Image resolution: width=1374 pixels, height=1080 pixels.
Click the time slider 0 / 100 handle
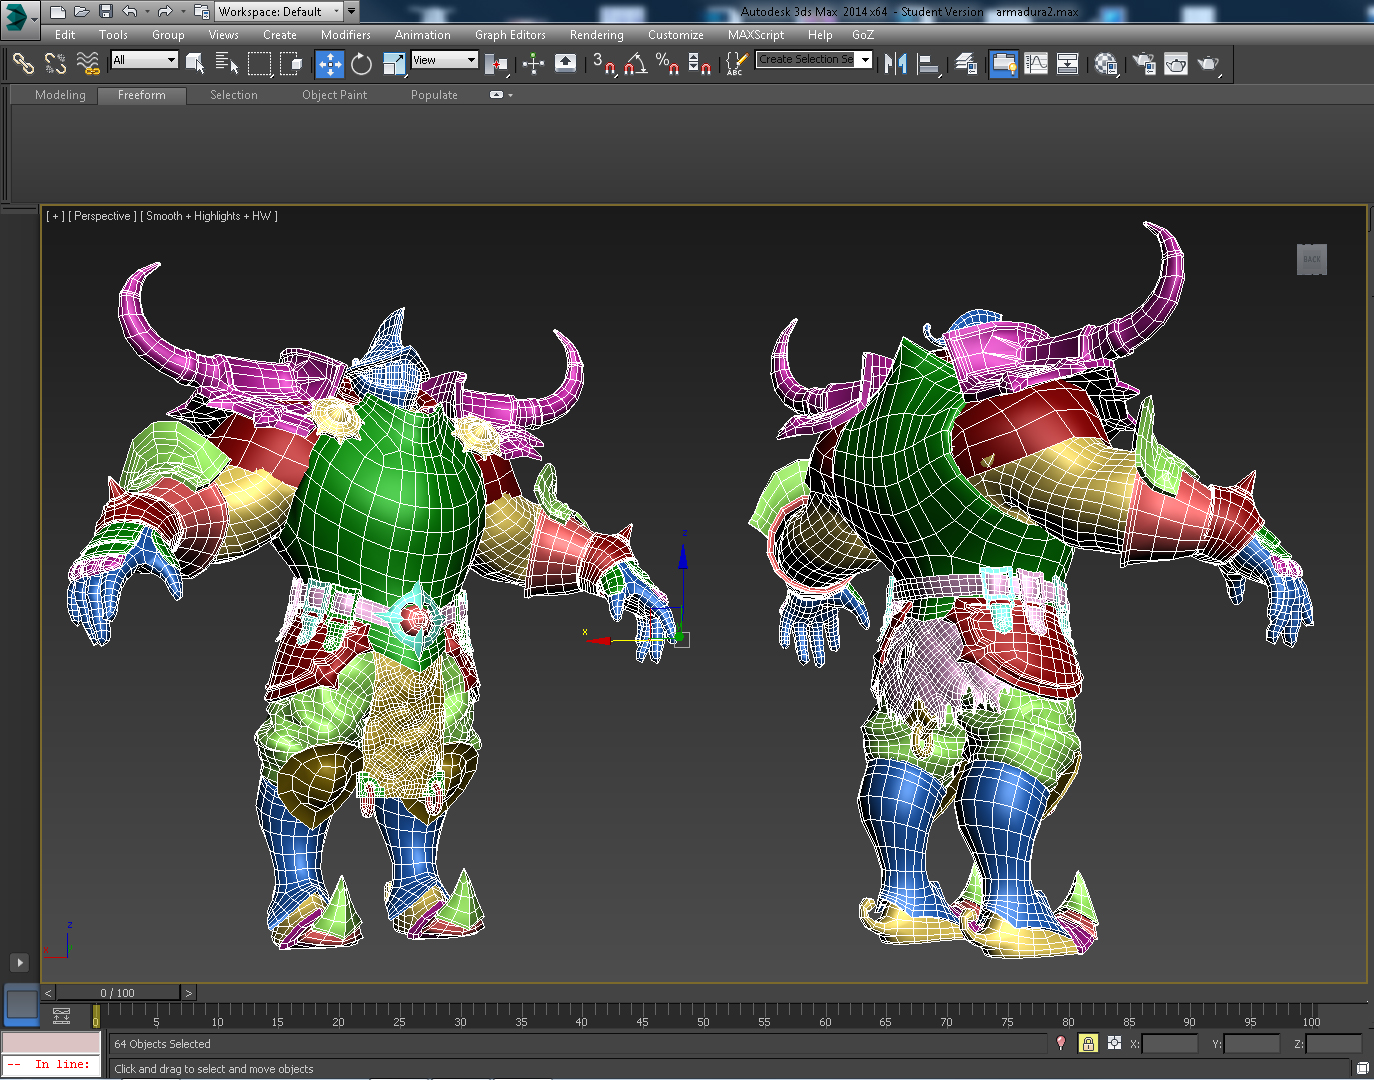[x=118, y=993]
